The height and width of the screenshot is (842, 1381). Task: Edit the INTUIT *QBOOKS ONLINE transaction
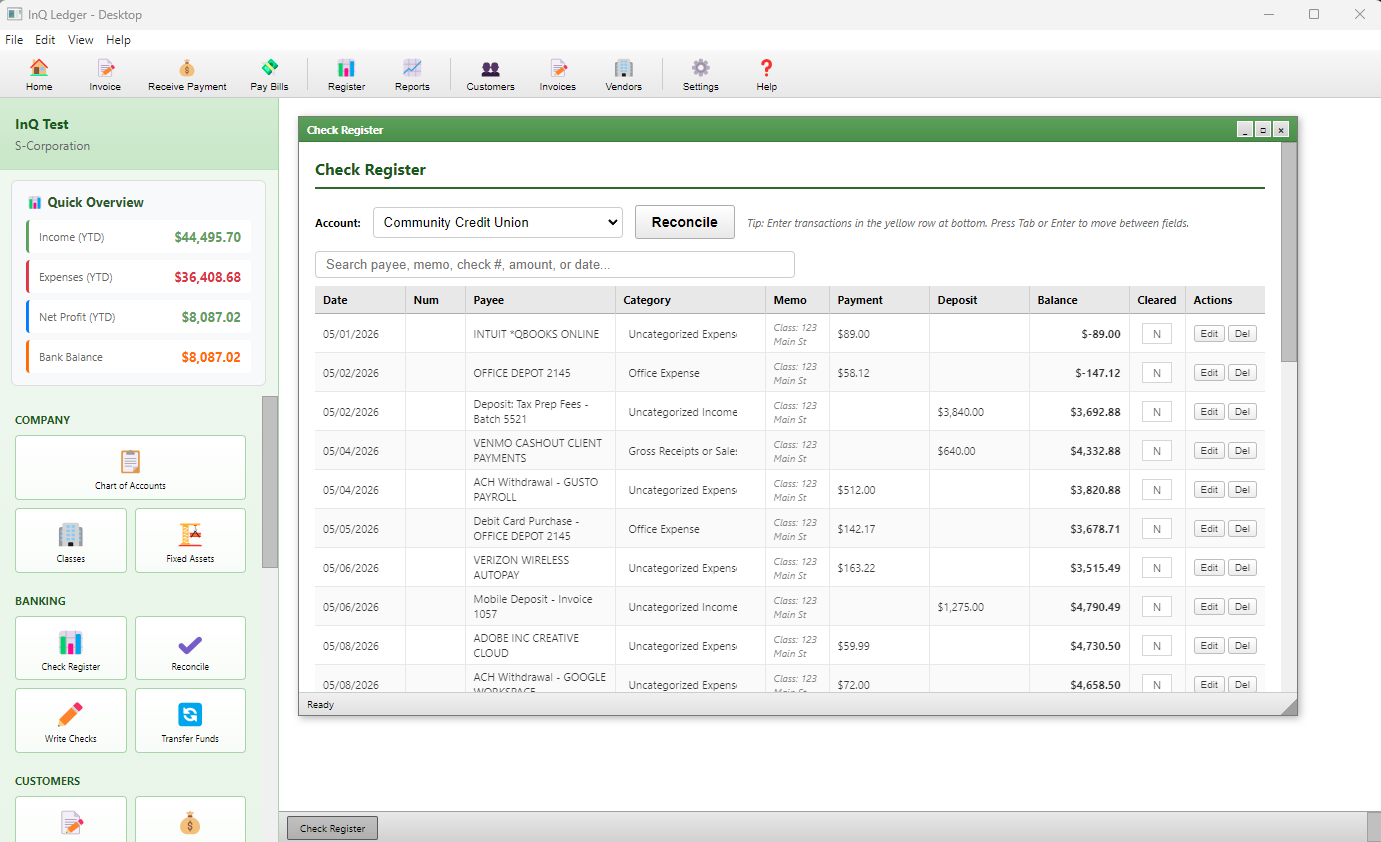click(x=1209, y=334)
